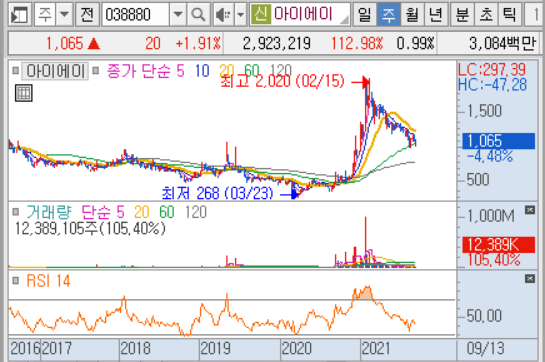Switch to the 틱 tick chart
Image resolution: width=545 pixels, height=362 pixels.
coord(510,15)
